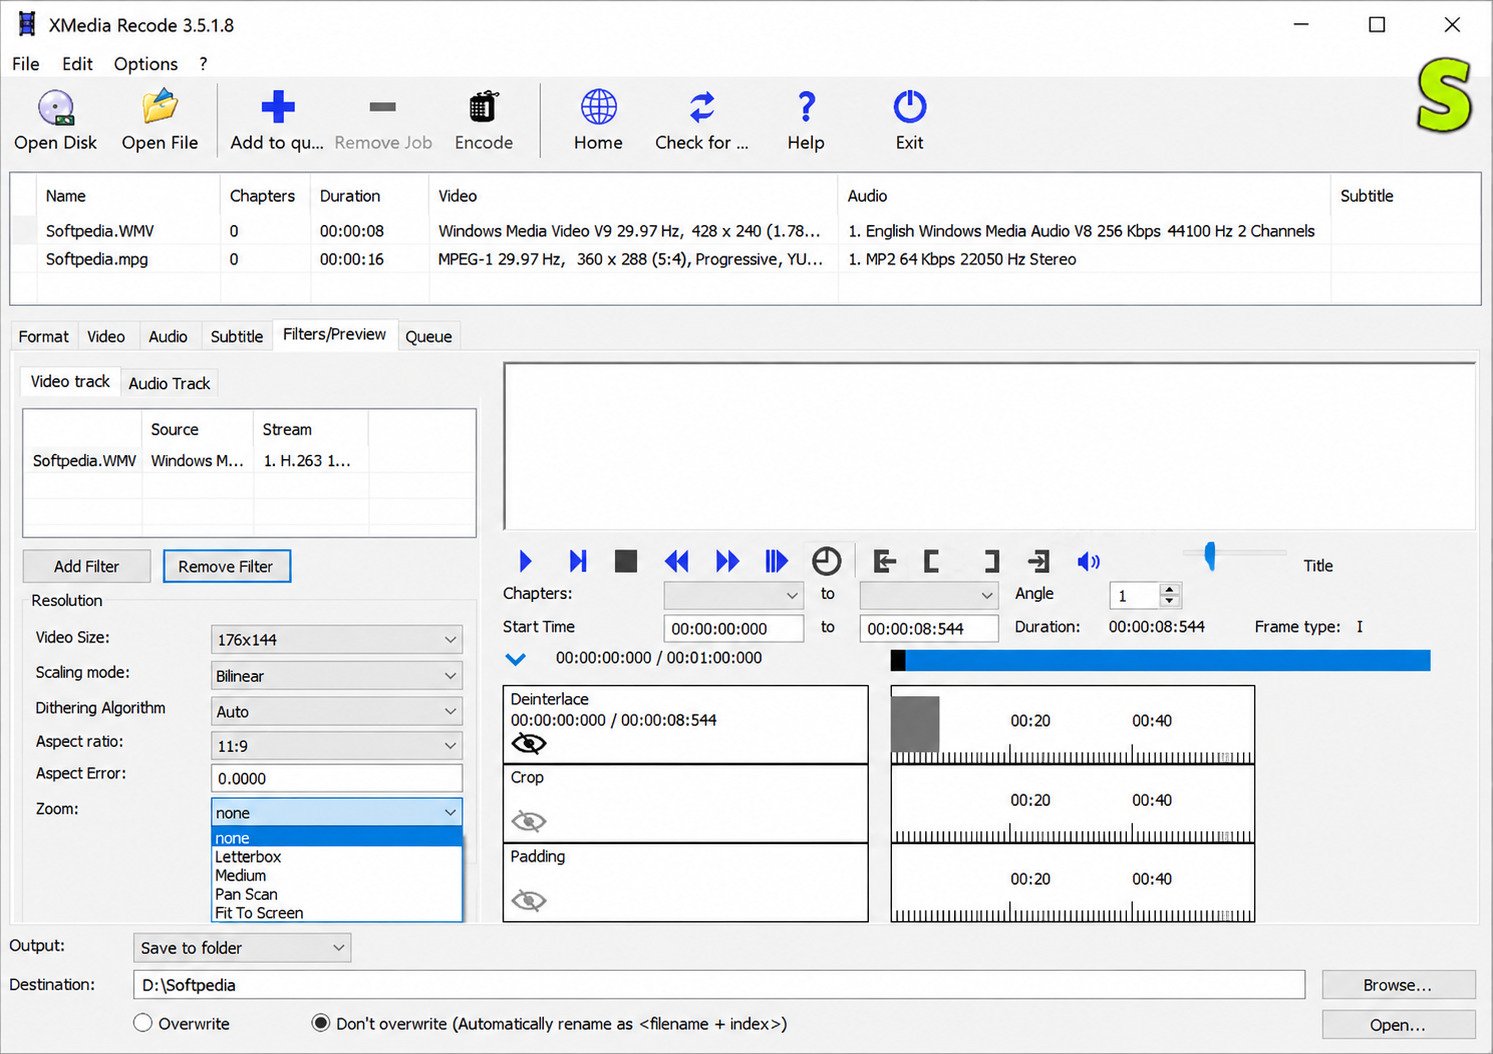Switch to the Audio tab

[x=168, y=336]
